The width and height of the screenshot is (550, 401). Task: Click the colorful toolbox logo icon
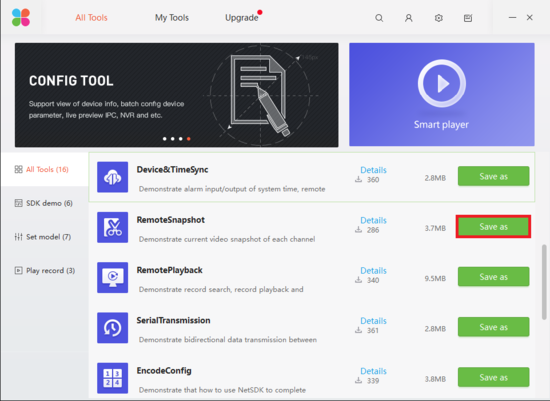pos(21,18)
